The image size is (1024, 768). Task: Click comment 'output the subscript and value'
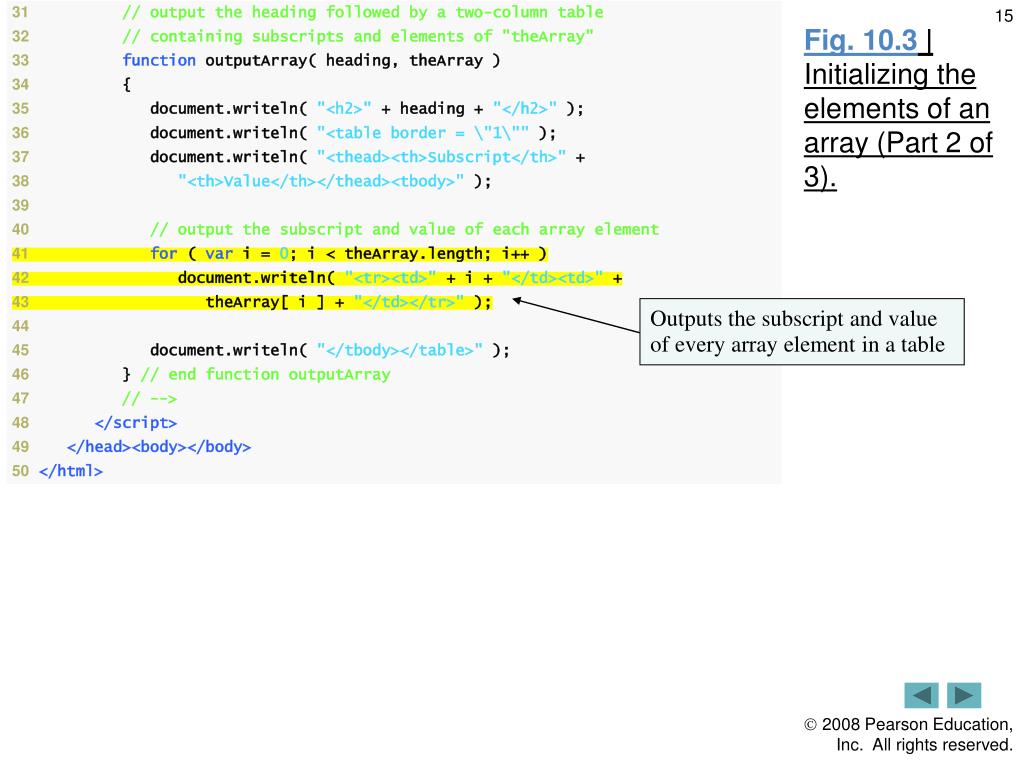(404, 230)
